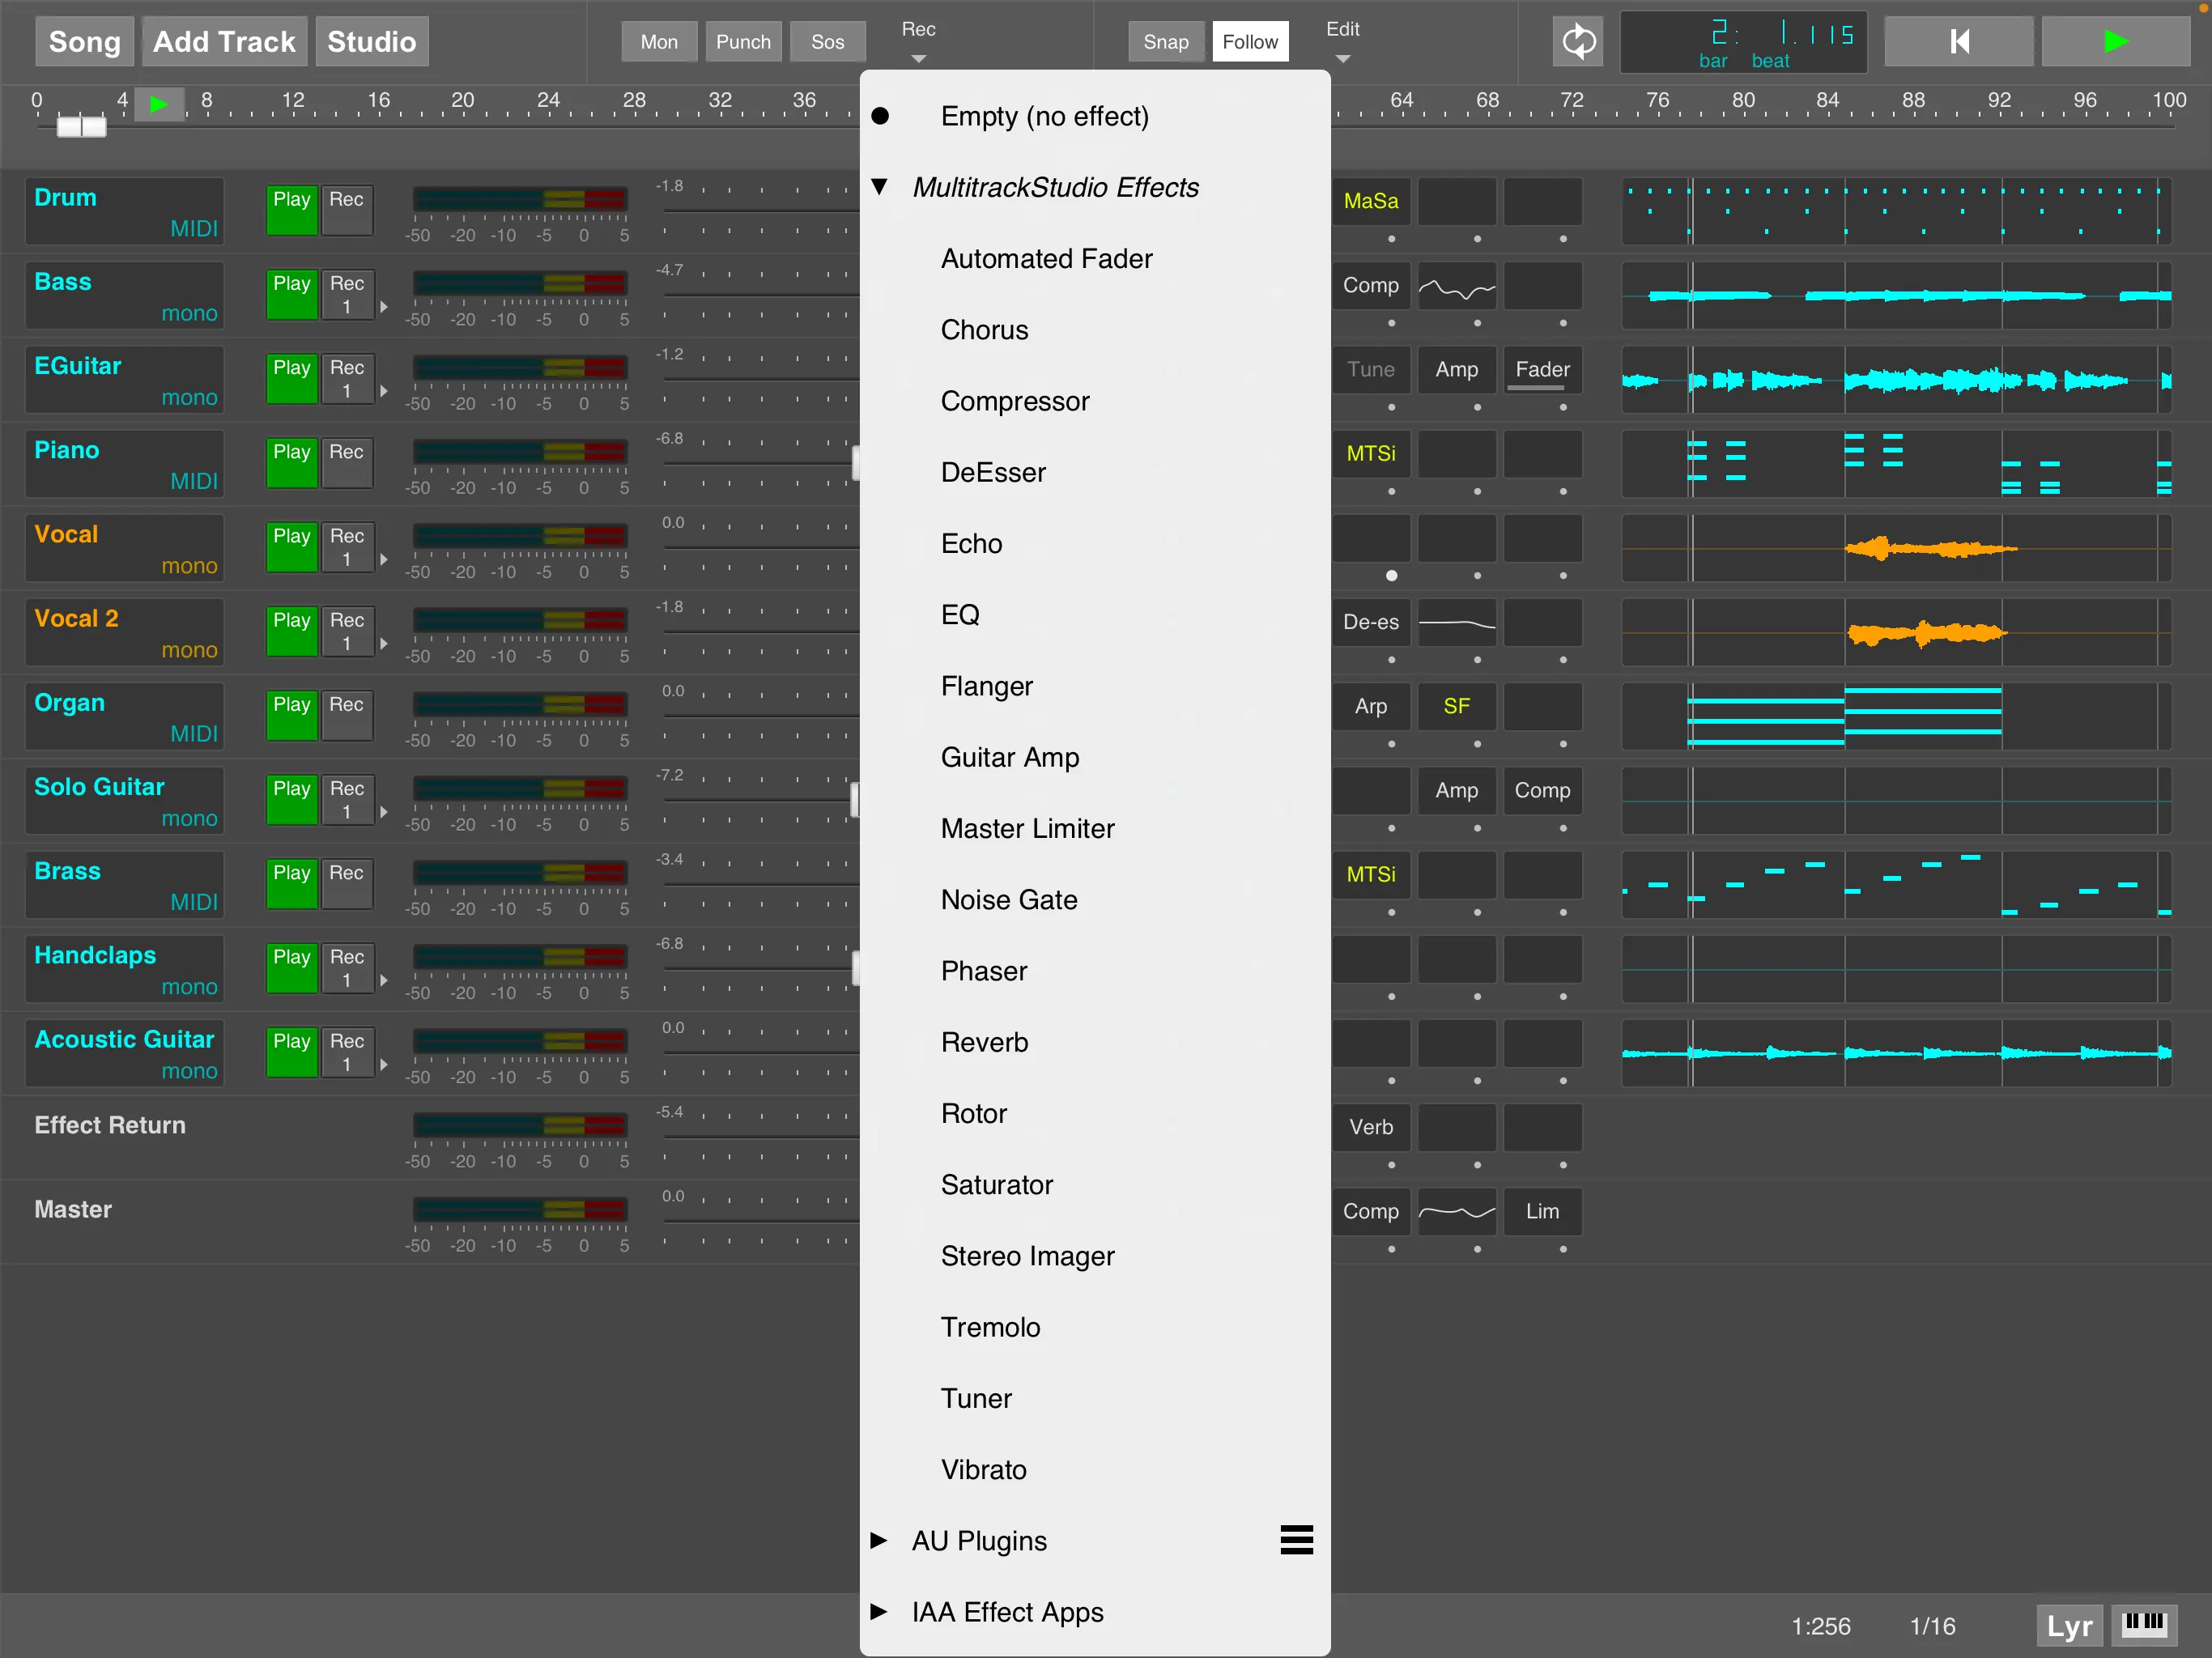Viewport: 2212px width, 1658px height.
Task: Collapse the MultitrackStudio Effects group
Action: 880,186
